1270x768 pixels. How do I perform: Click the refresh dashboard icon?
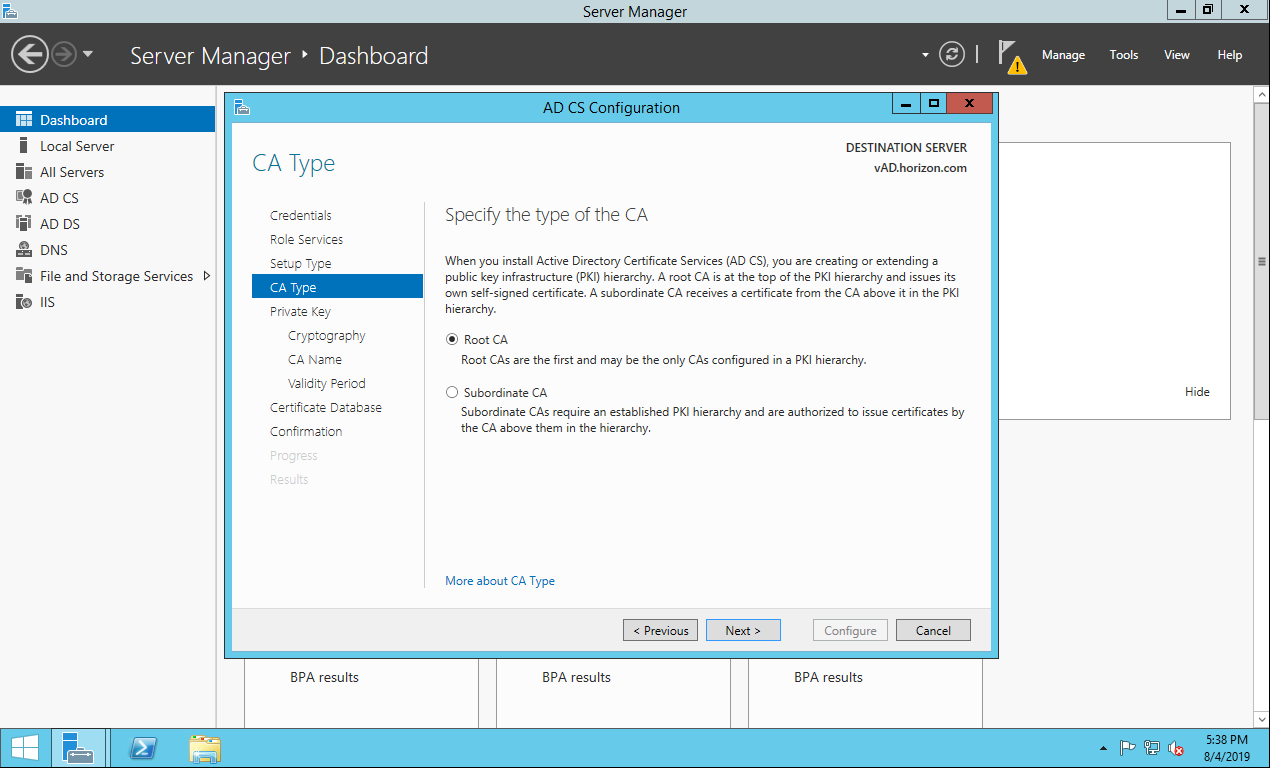(x=952, y=55)
